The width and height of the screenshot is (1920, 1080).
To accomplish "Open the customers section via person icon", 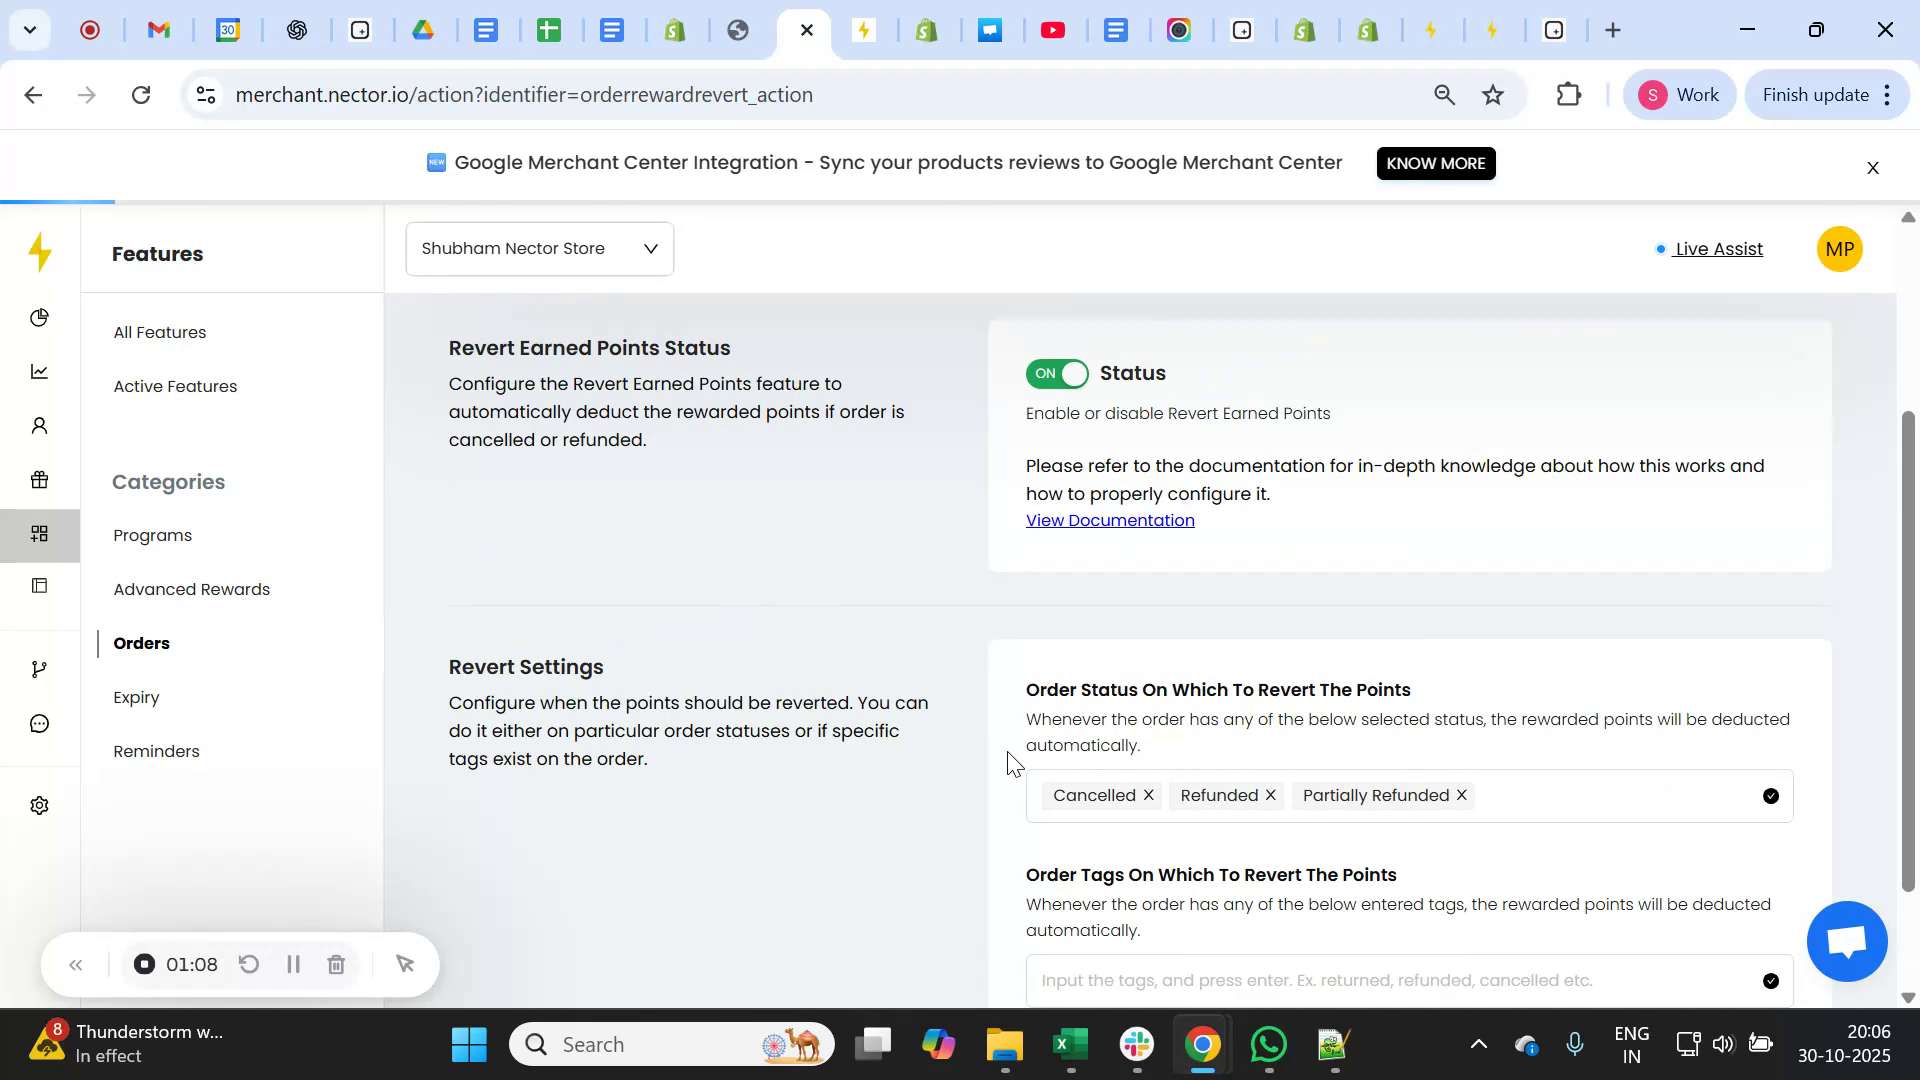I will [40, 425].
